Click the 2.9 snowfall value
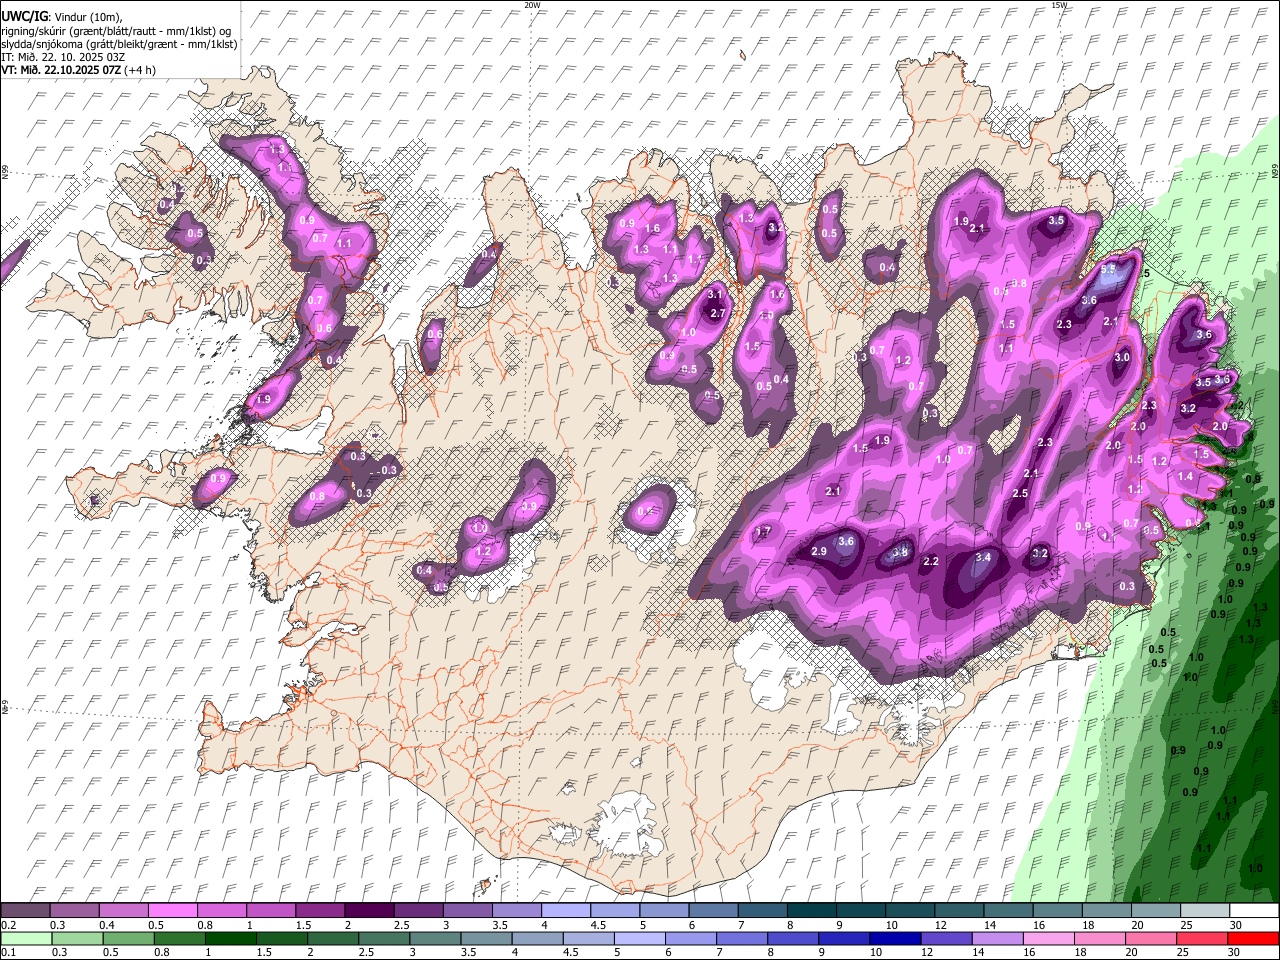 (819, 552)
